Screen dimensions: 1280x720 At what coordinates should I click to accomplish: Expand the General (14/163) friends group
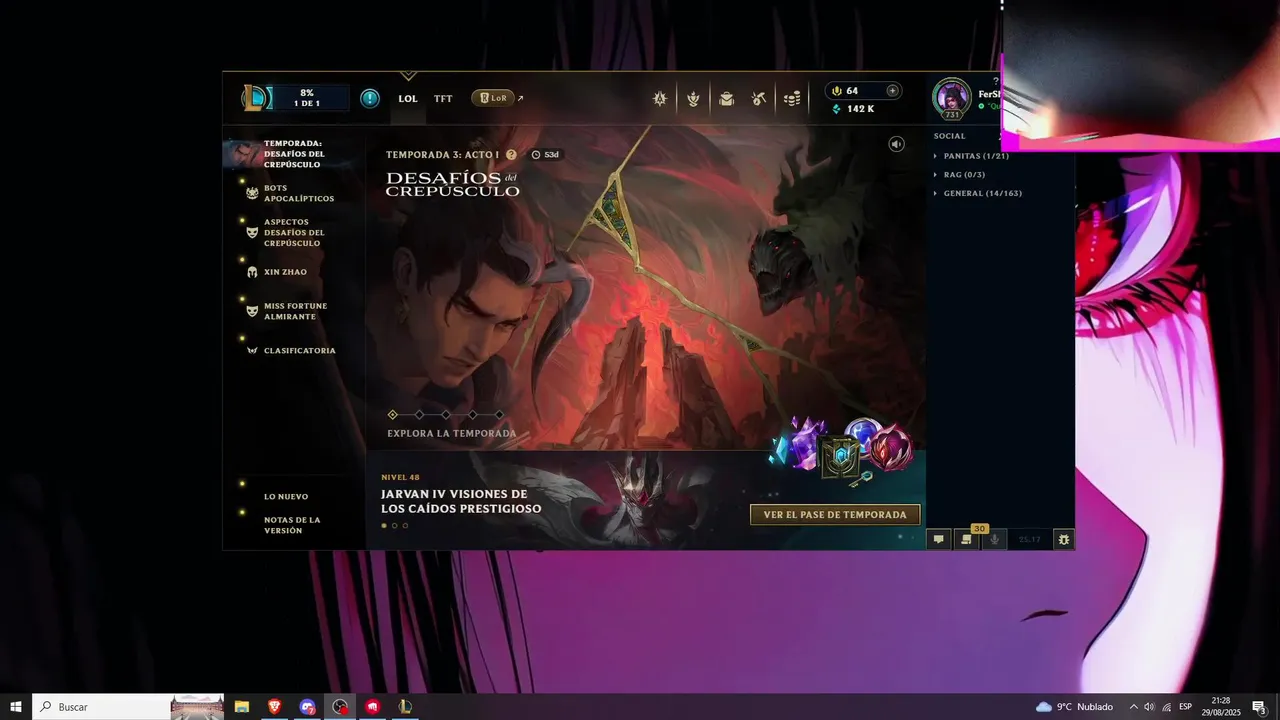point(982,193)
